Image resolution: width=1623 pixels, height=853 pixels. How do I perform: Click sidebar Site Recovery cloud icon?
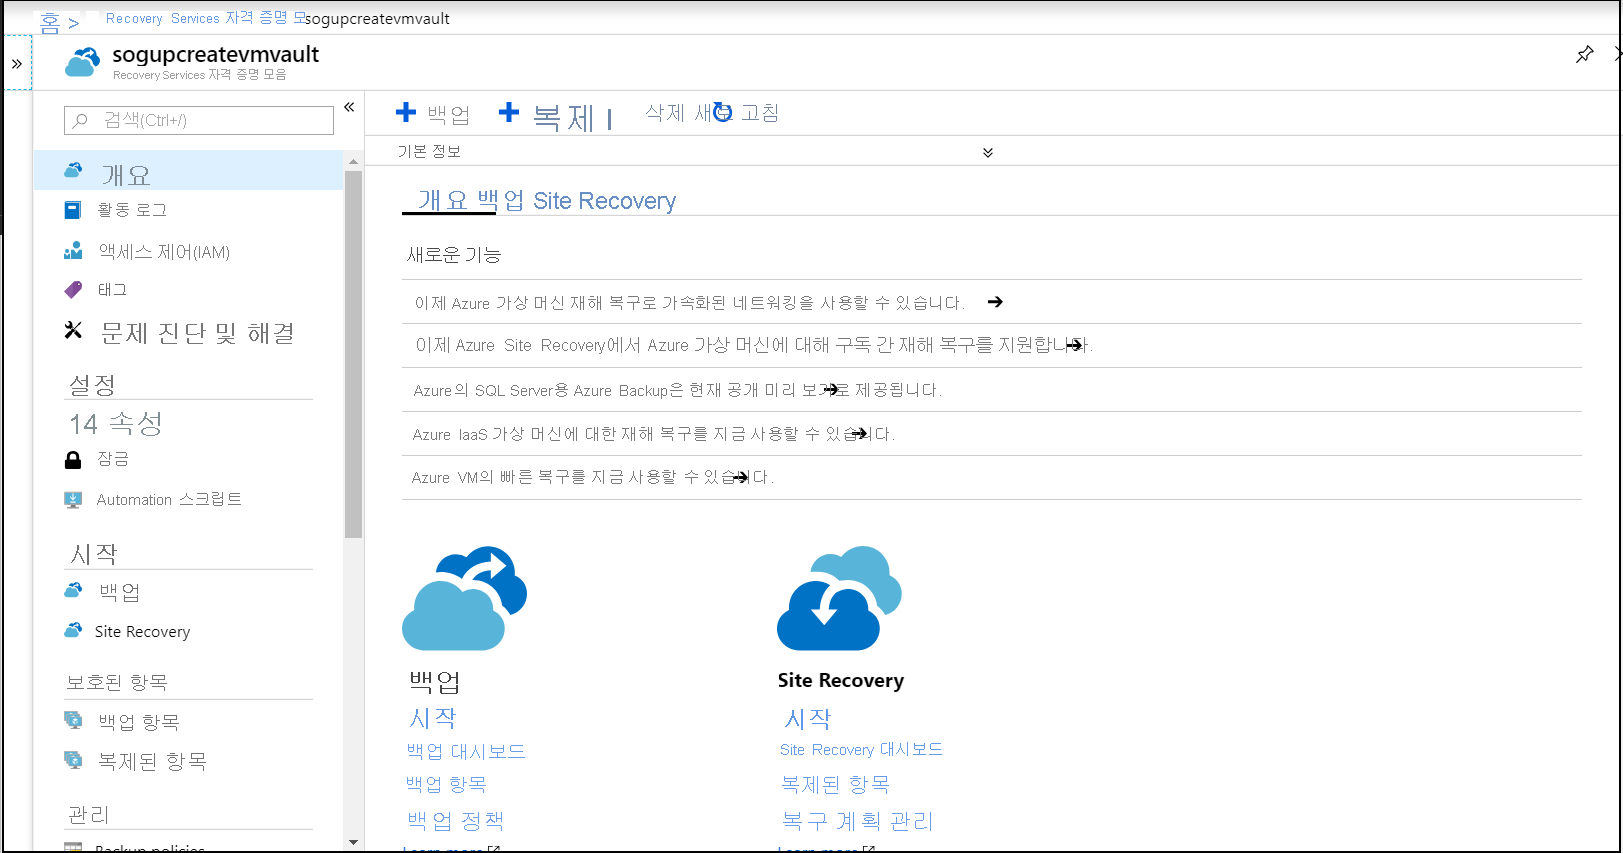tap(73, 631)
